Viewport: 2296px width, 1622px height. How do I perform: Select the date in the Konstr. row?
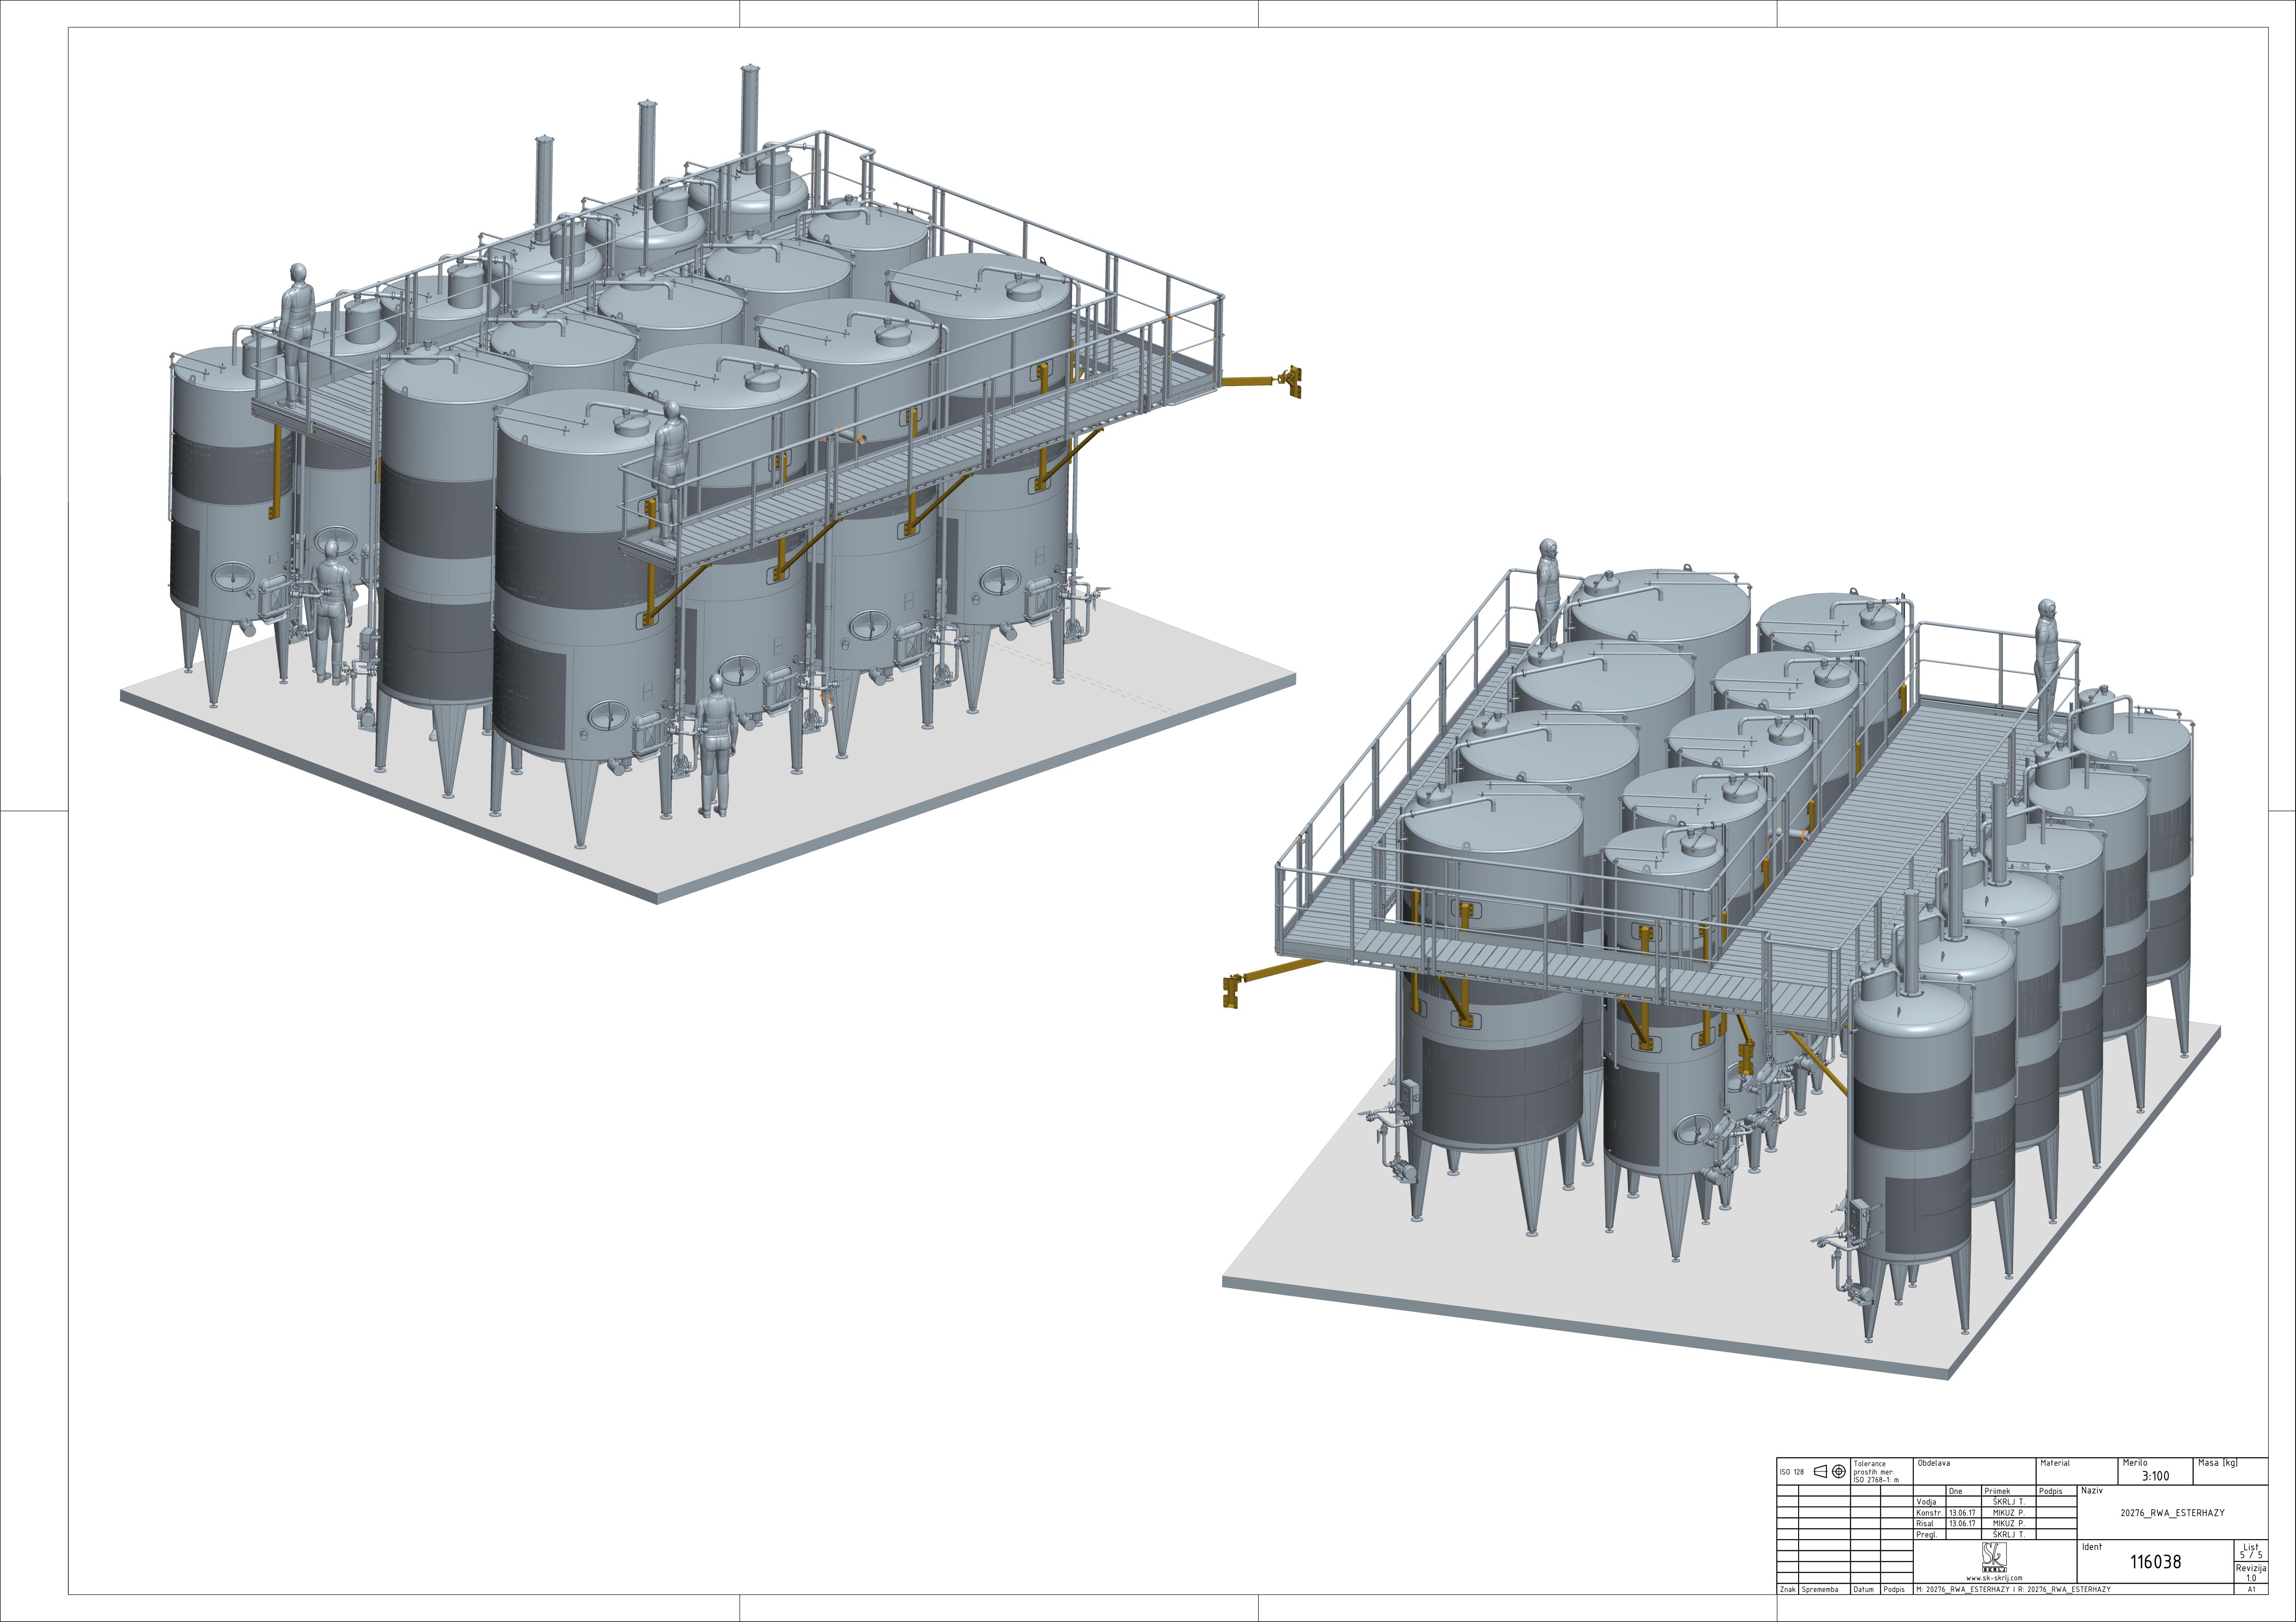[1962, 1513]
